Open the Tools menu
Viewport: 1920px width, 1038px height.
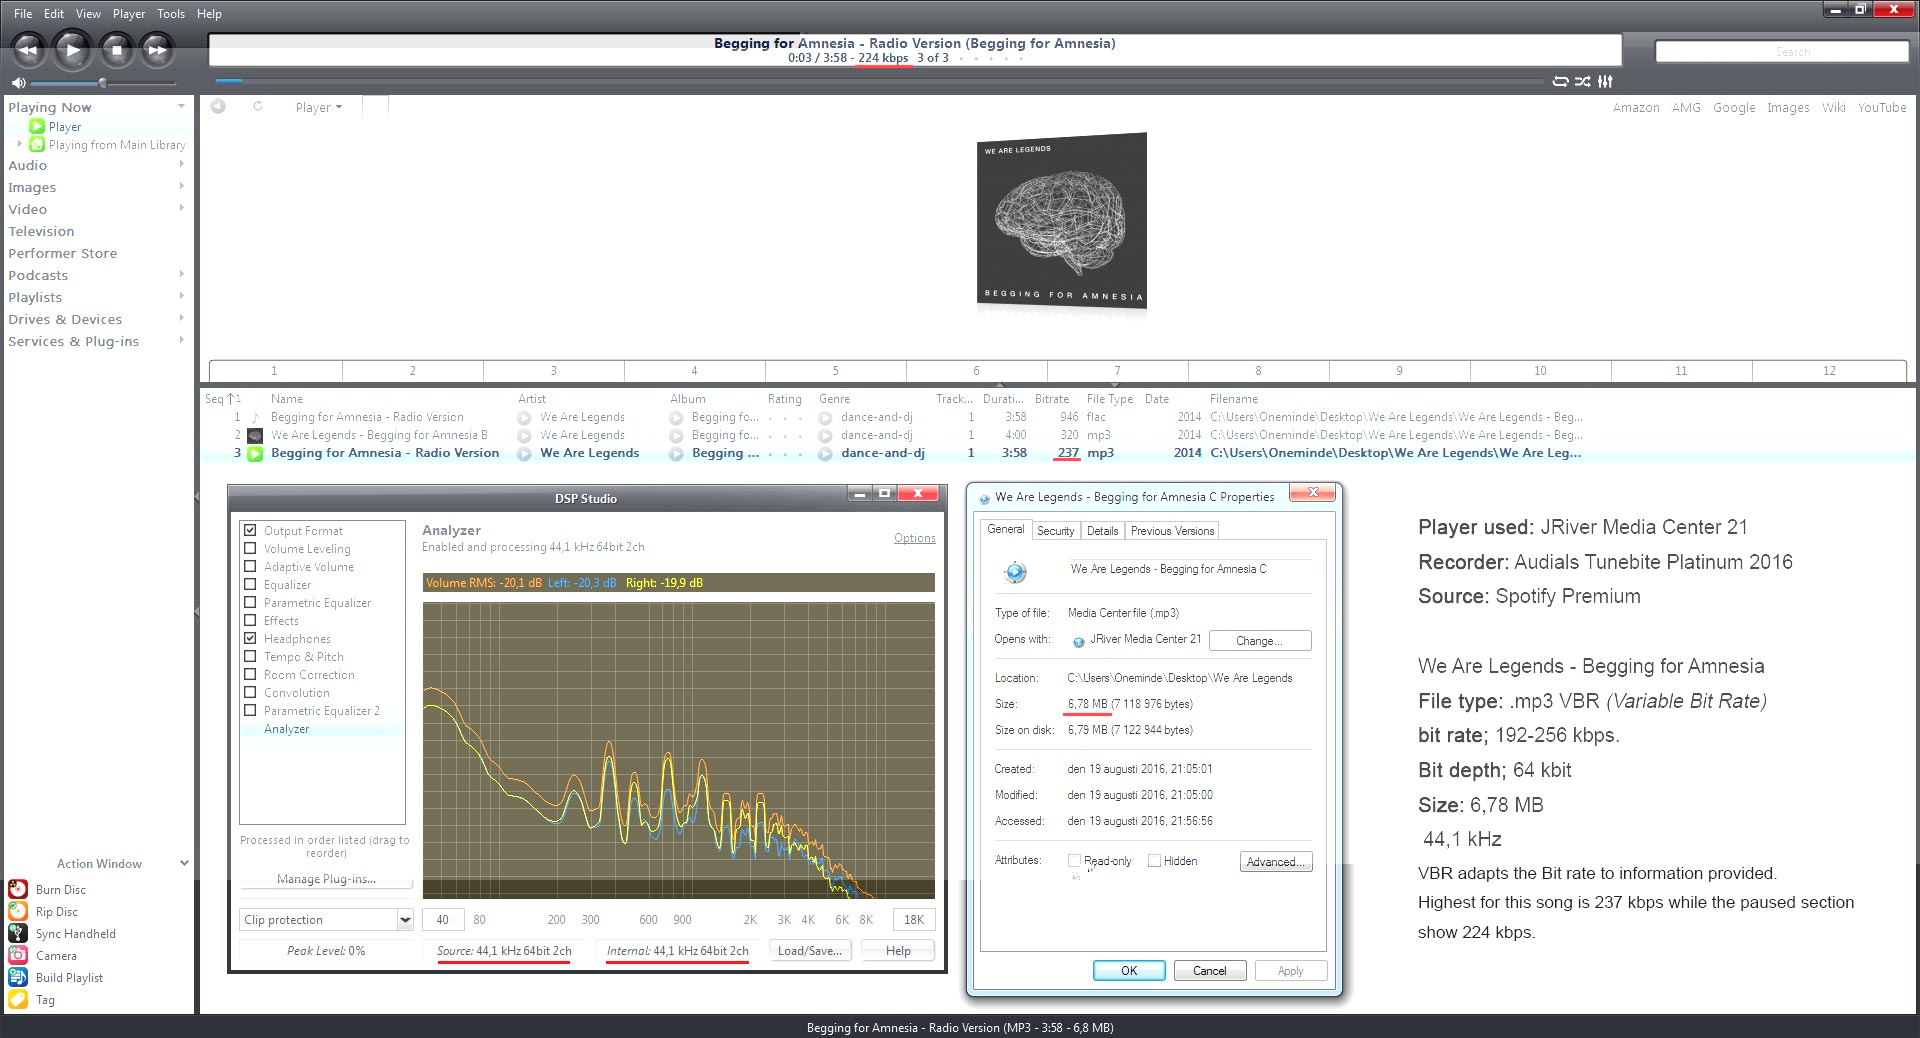point(171,14)
